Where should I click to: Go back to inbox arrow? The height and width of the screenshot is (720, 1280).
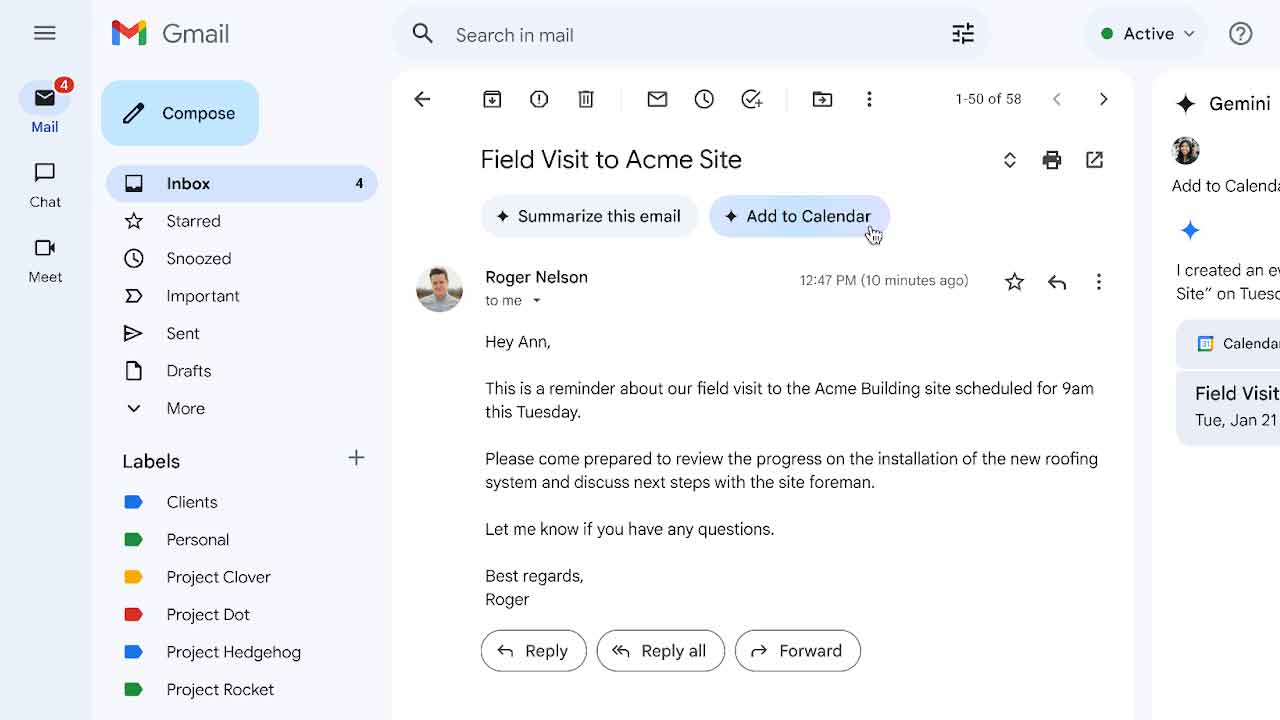click(x=422, y=99)
